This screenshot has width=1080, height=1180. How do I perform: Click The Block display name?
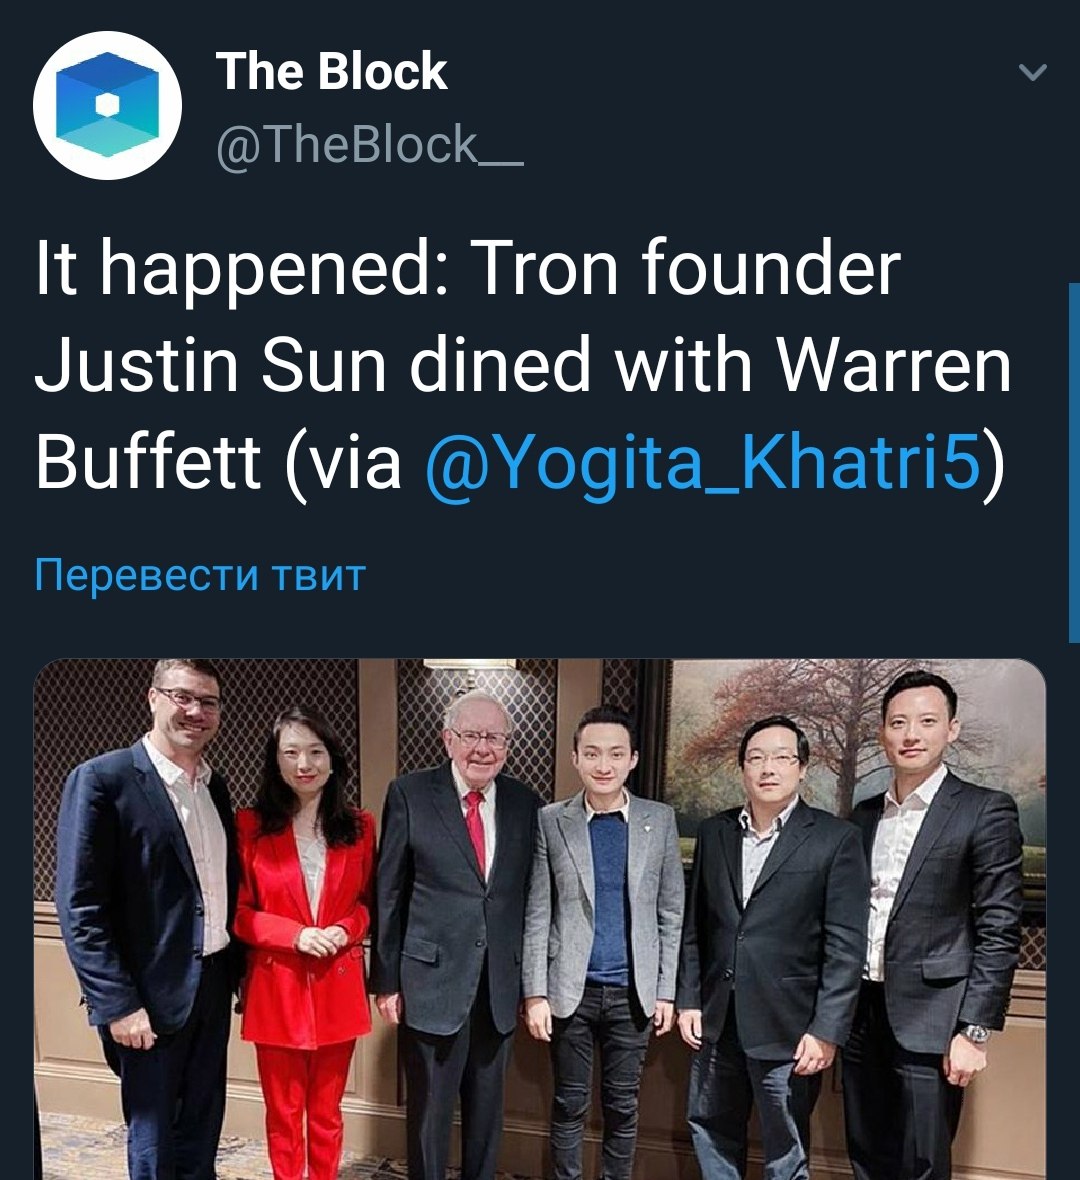coord(331,71)
